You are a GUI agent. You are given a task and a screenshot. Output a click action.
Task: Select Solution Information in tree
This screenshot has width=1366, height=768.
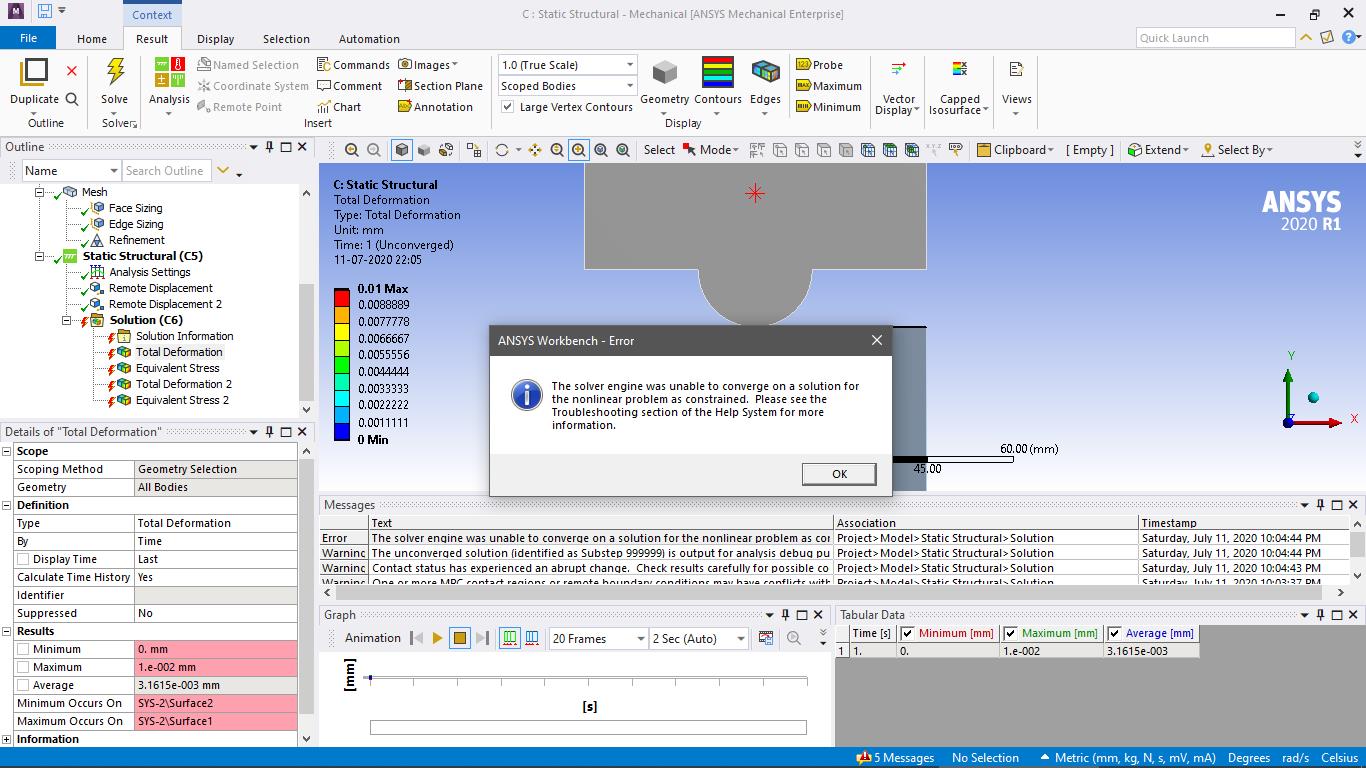coord(184,336)
